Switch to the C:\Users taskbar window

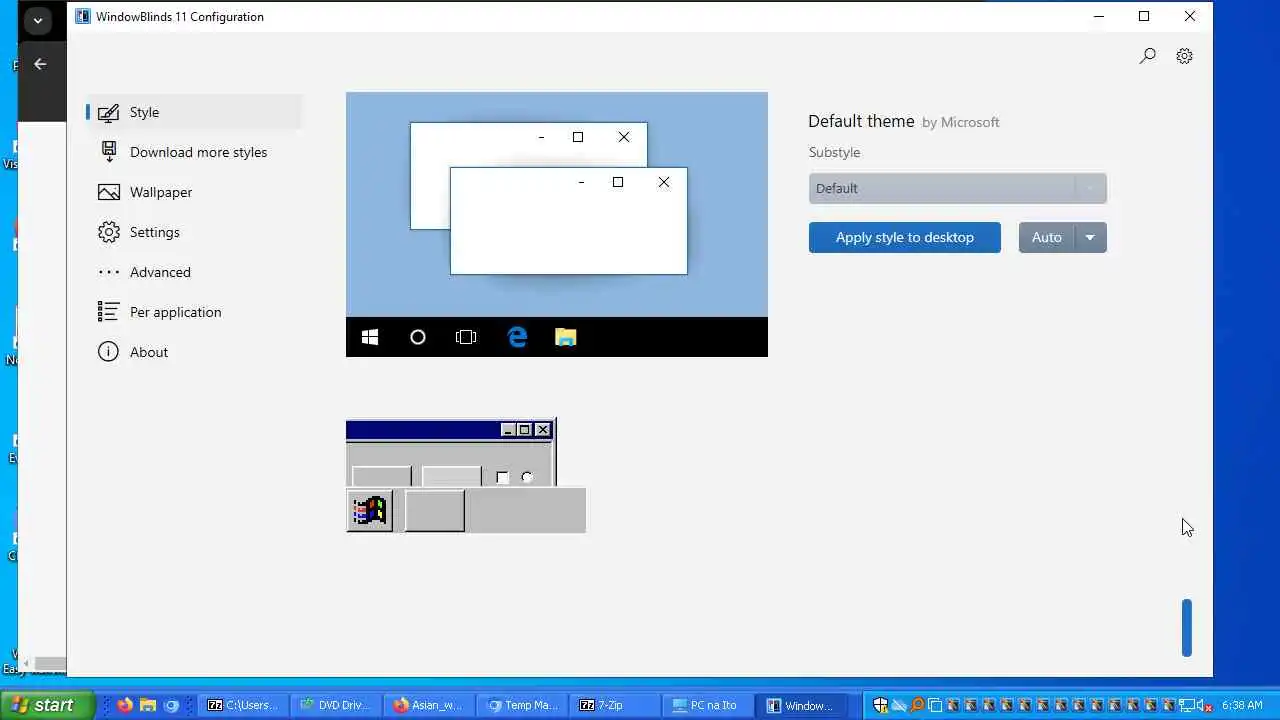pyautogui.click(x=243, y=705)
